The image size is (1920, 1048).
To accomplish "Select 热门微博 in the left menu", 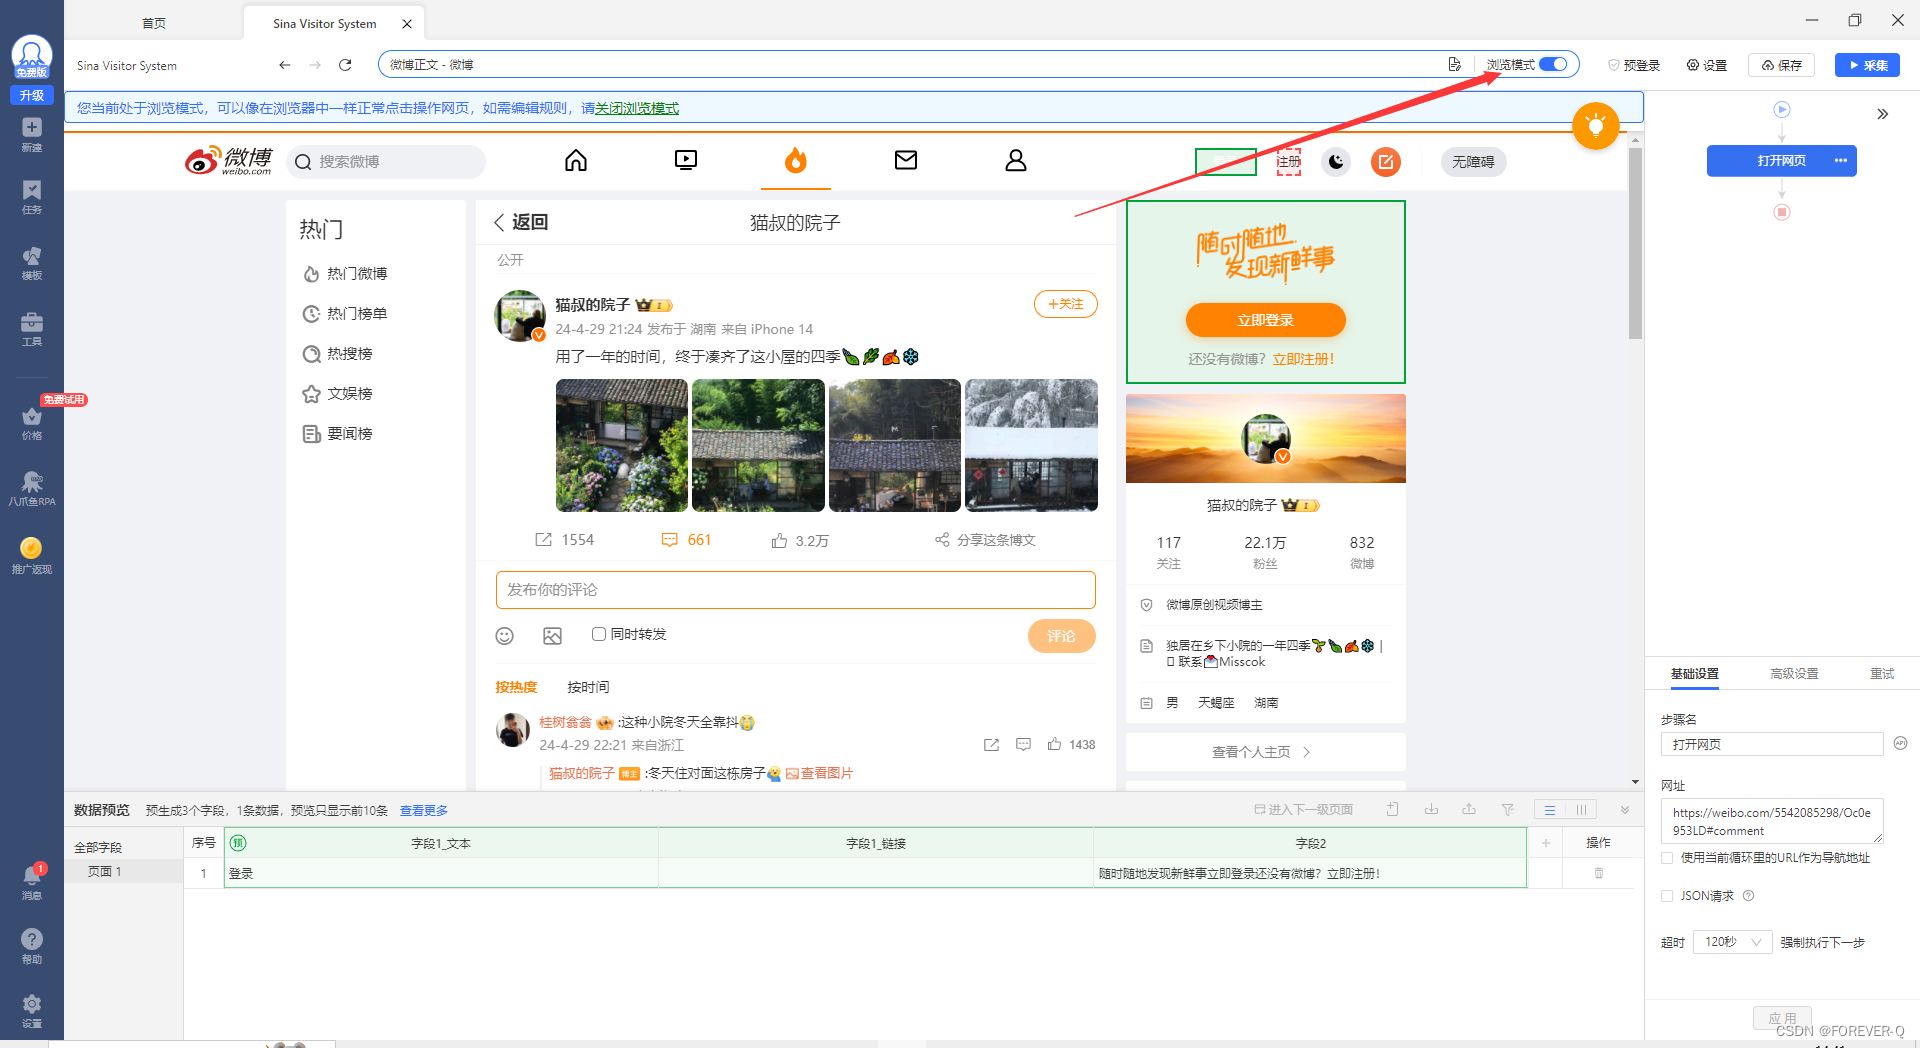I will tap(357, 273).
